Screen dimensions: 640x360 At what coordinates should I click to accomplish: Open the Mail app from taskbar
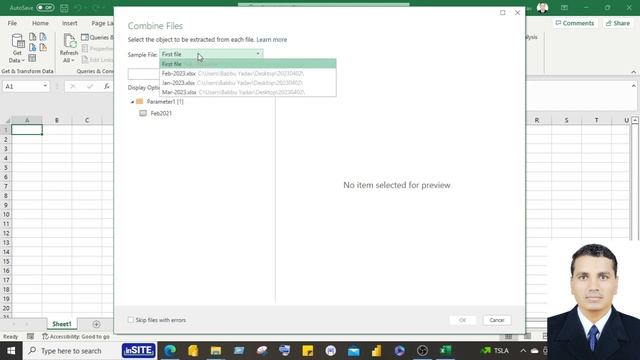pyautogui.click(x=354, y=351)
